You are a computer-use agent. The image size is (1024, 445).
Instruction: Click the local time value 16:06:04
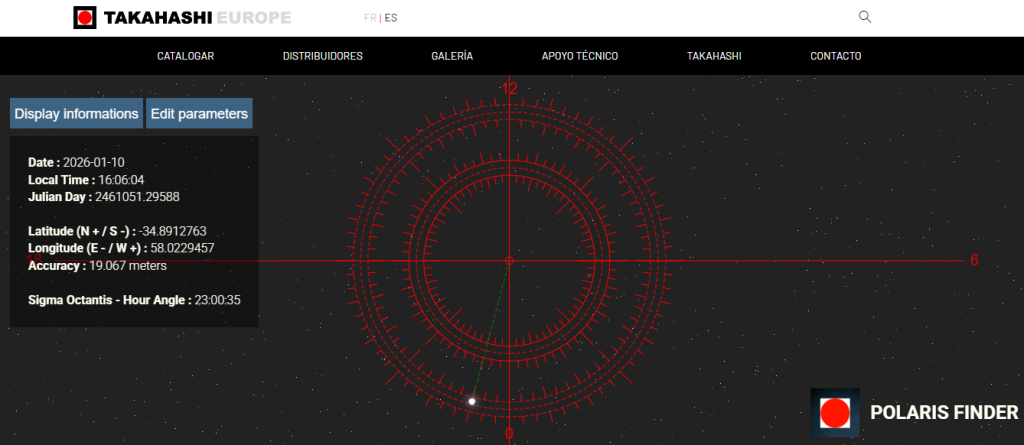tap(121, 180)
